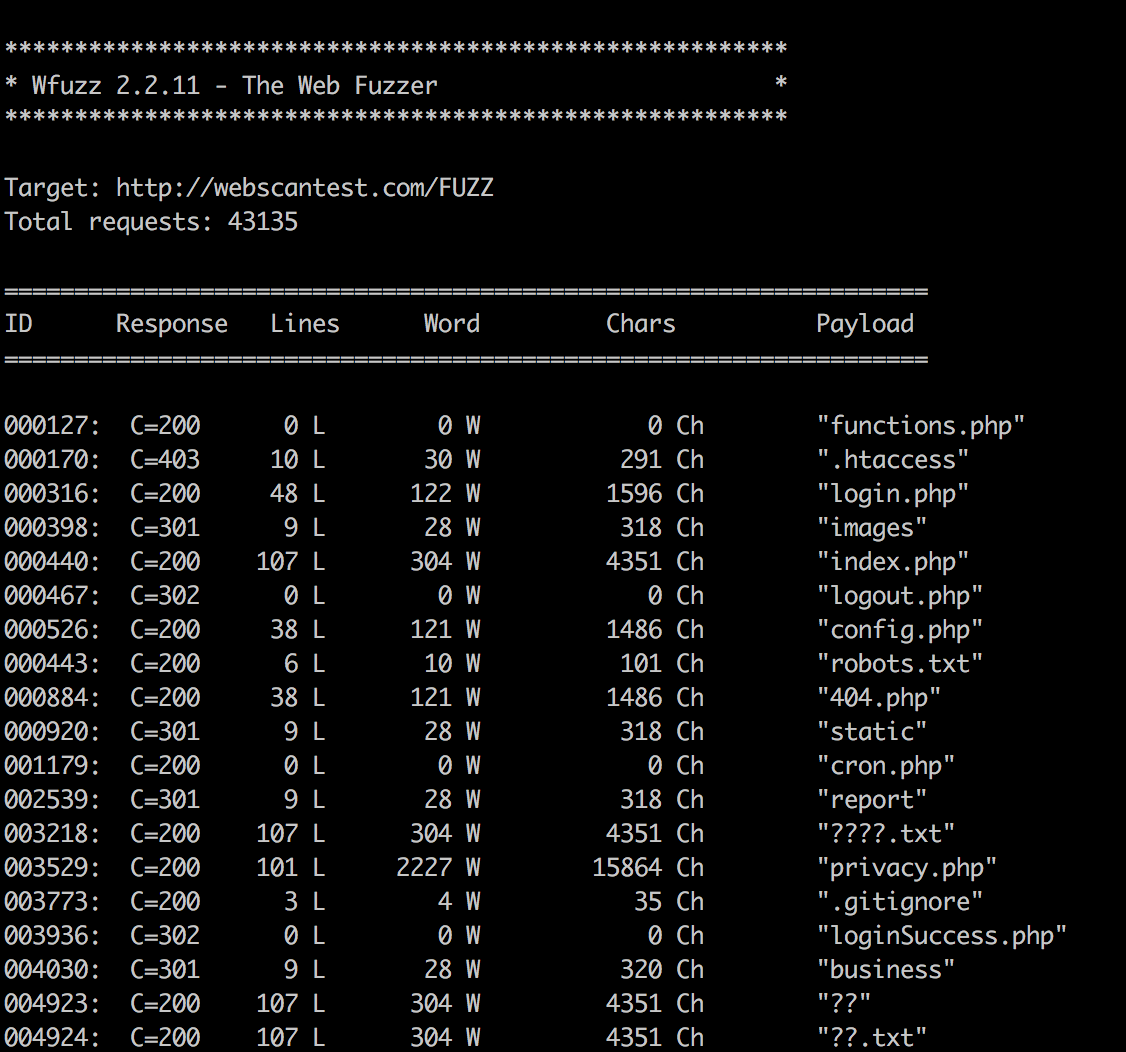Click request ID 000170

tap(52, 460)
